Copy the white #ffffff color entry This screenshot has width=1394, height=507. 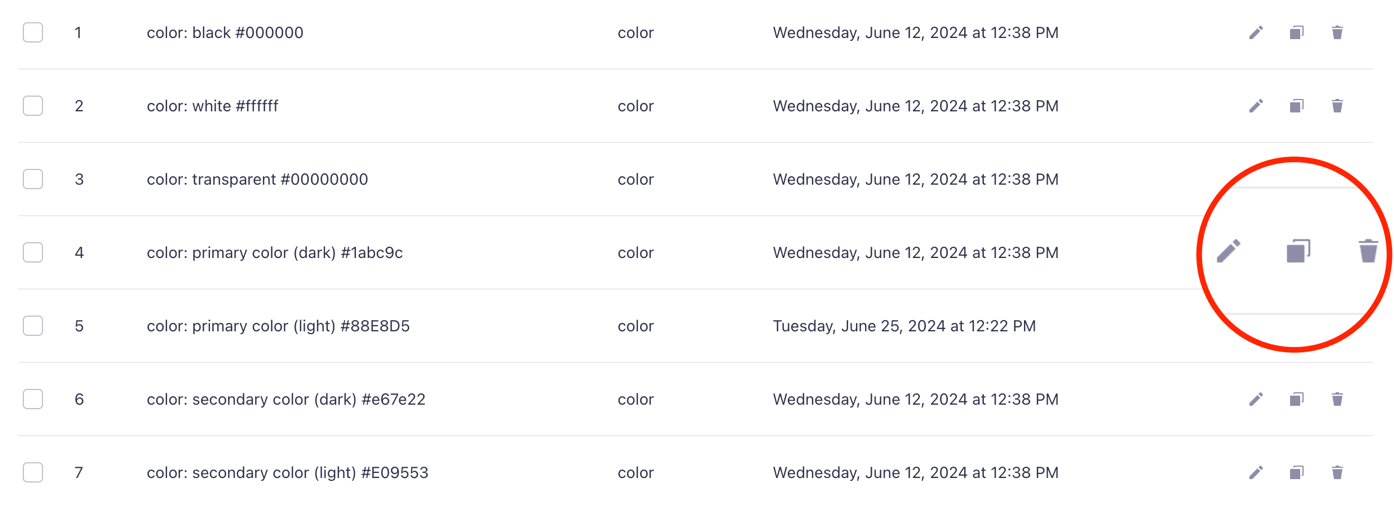1296,106
